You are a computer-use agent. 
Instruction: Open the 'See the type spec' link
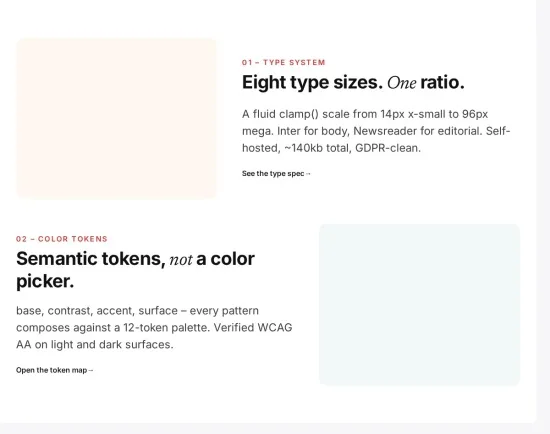pyautogui.click(x=276, y=174)
